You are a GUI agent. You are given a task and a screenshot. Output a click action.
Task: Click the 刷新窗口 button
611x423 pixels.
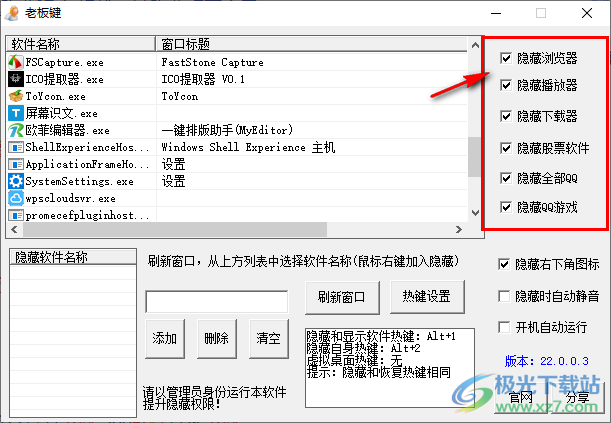[x=342, y=298]
